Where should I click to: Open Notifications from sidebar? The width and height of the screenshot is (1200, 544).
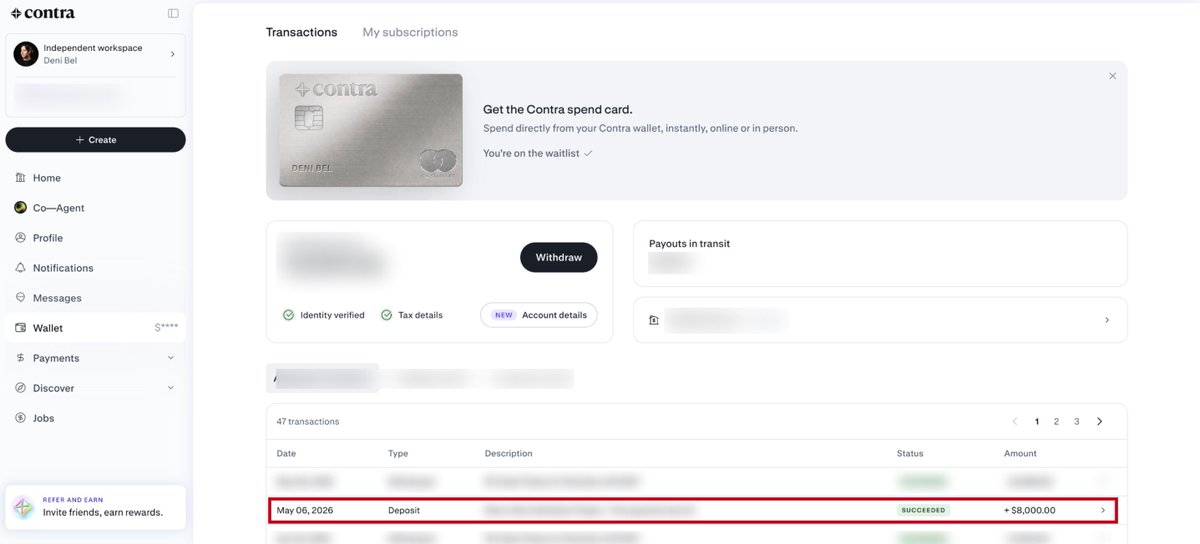(96, 268)
